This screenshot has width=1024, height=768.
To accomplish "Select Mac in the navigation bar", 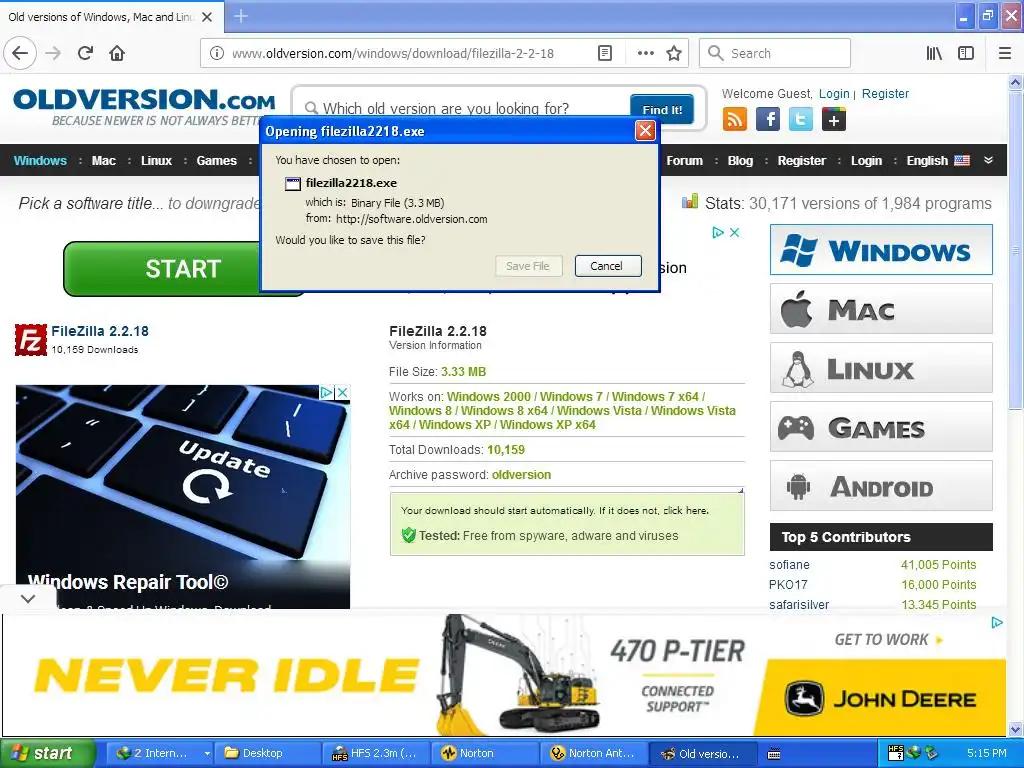I will (103, 161).
